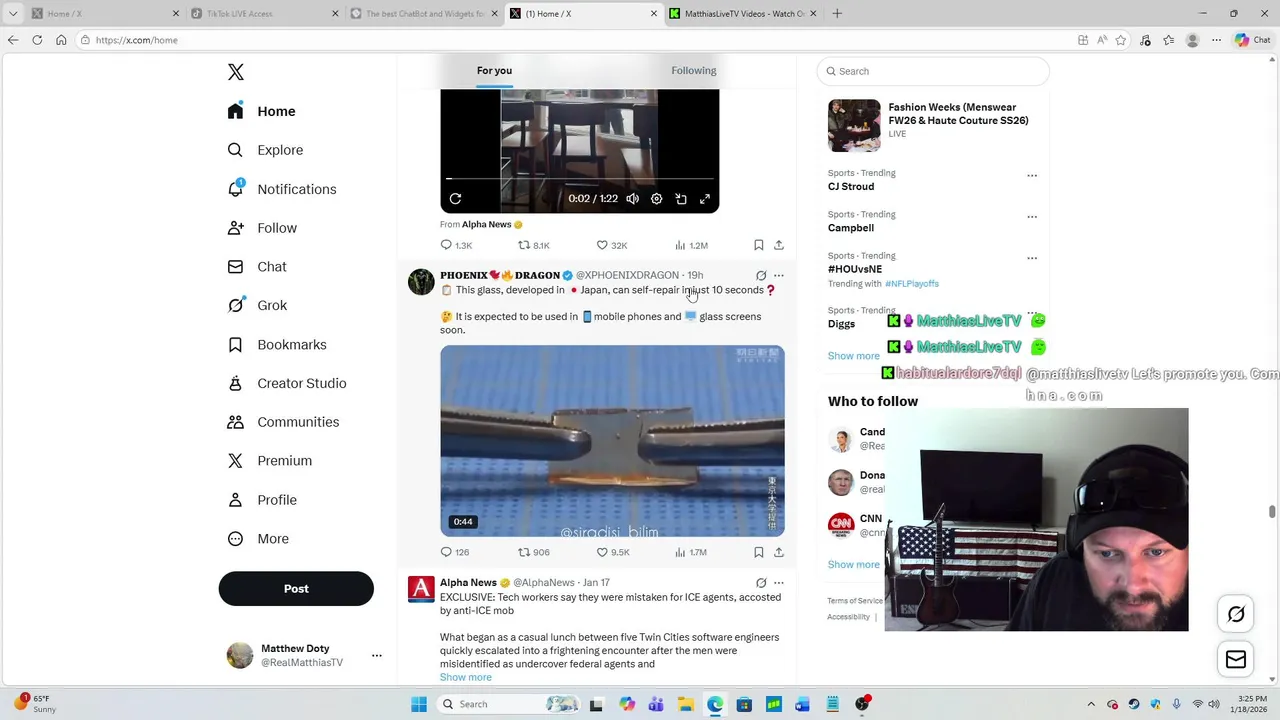Repost the post with 8.1K reposts
1280x720 pixels.
click(533, 245)
